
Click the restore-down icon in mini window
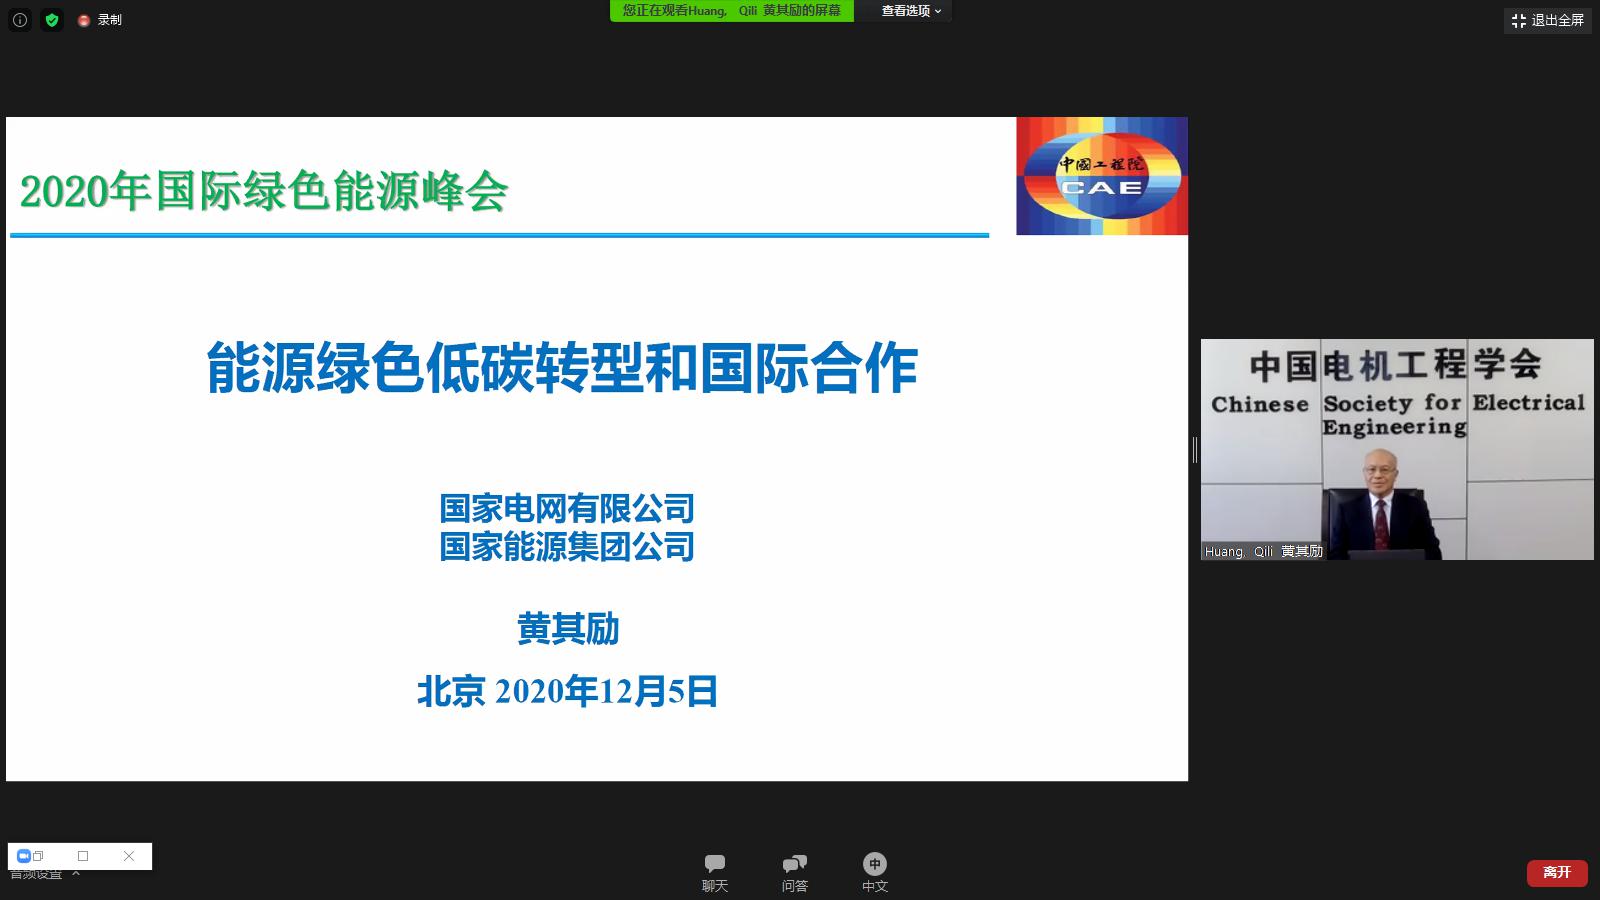(39, 856)
